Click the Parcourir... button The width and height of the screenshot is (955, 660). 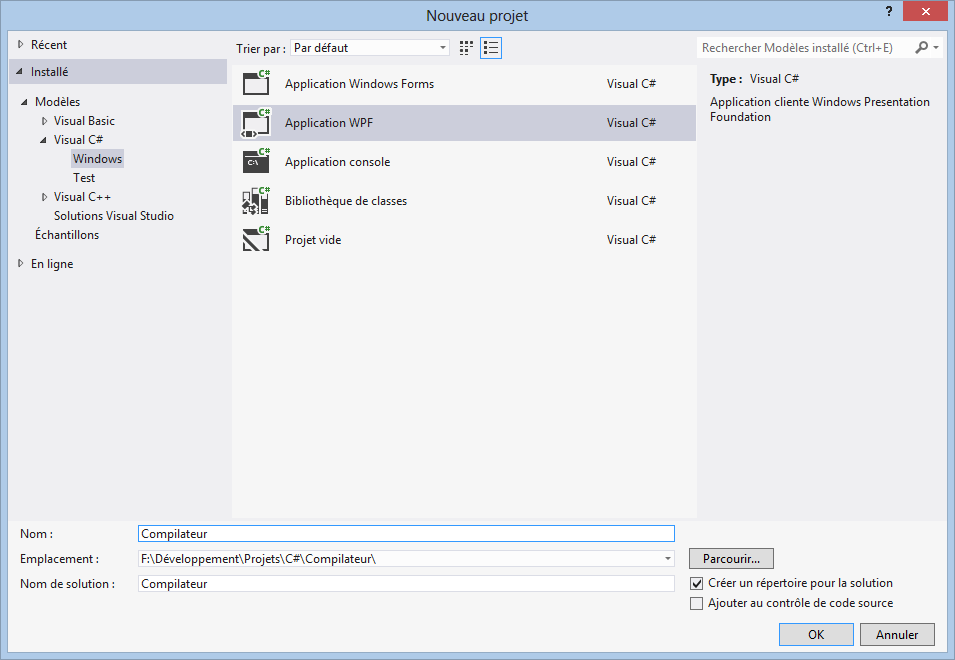pyautogui.click(x=731, y=558)
